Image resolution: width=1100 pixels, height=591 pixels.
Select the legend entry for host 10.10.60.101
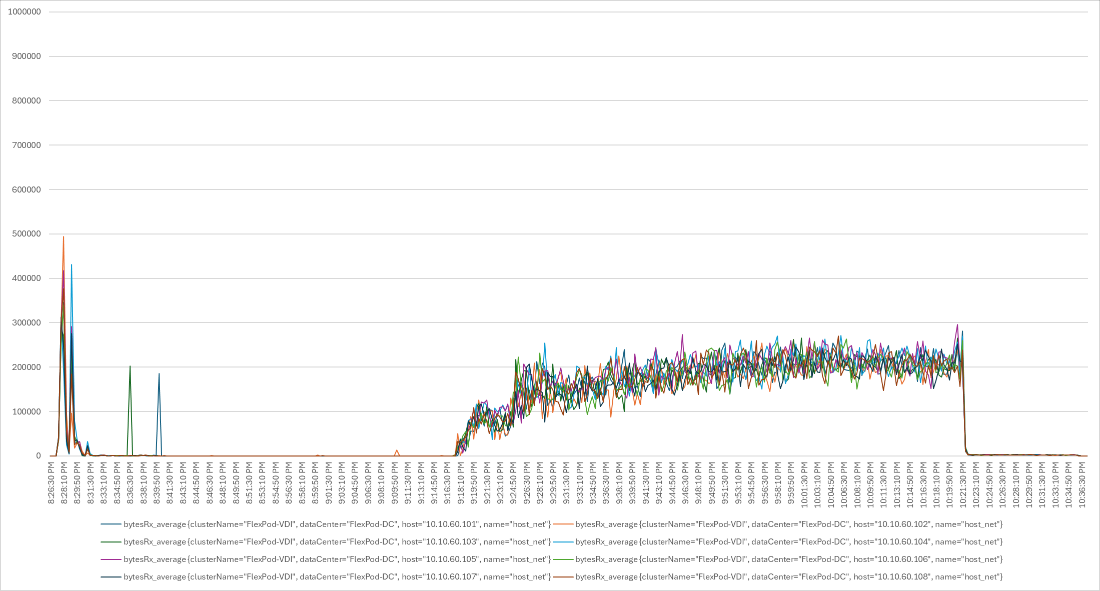point(326,524)
